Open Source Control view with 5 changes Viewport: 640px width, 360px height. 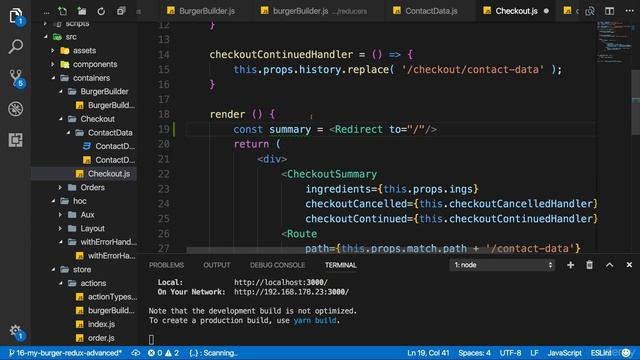(x=16, y=78)
